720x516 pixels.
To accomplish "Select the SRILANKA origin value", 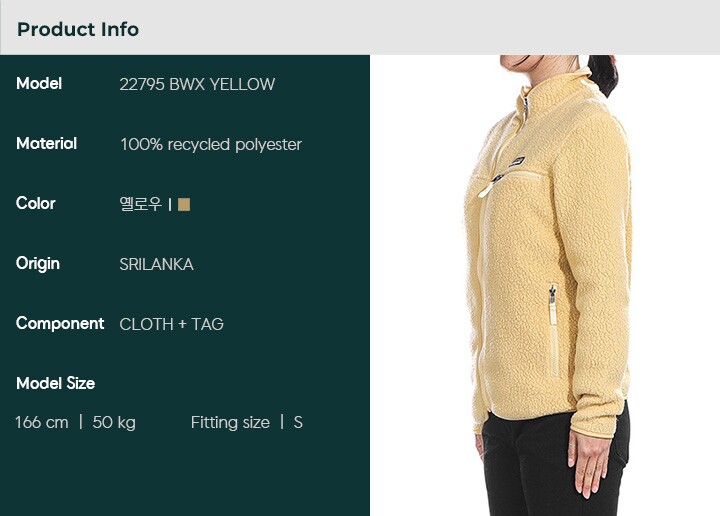I will click(157, 264).
